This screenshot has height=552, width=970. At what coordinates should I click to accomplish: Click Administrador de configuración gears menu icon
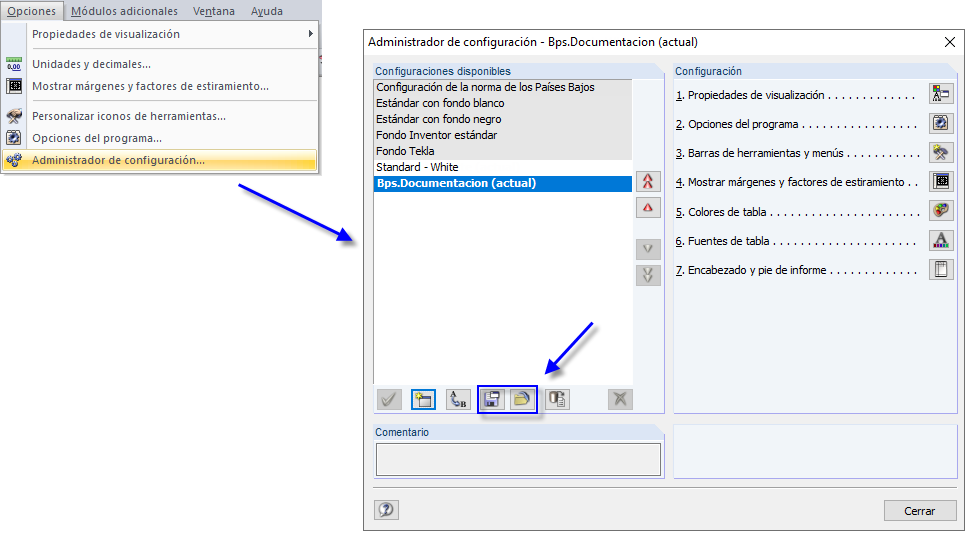[14, 160]
